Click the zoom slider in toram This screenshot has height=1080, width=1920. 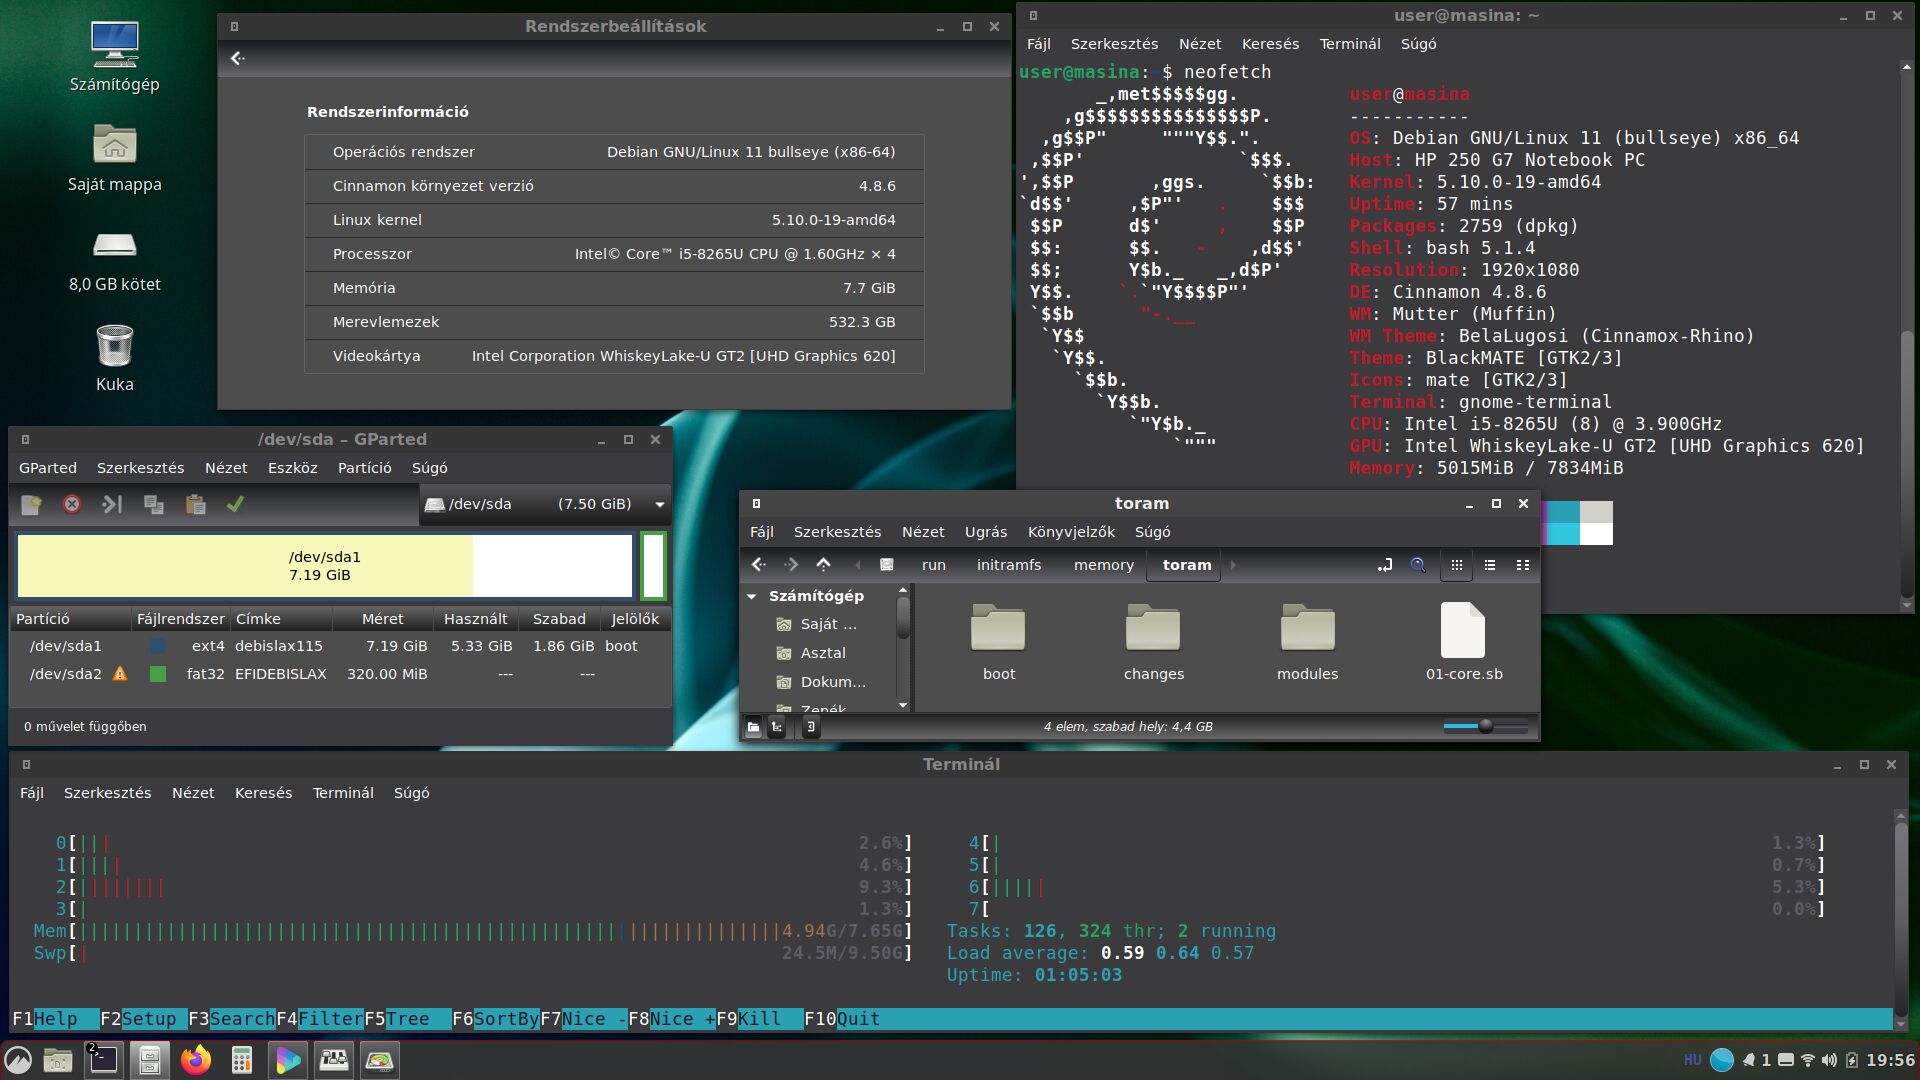click(1486, 727)
